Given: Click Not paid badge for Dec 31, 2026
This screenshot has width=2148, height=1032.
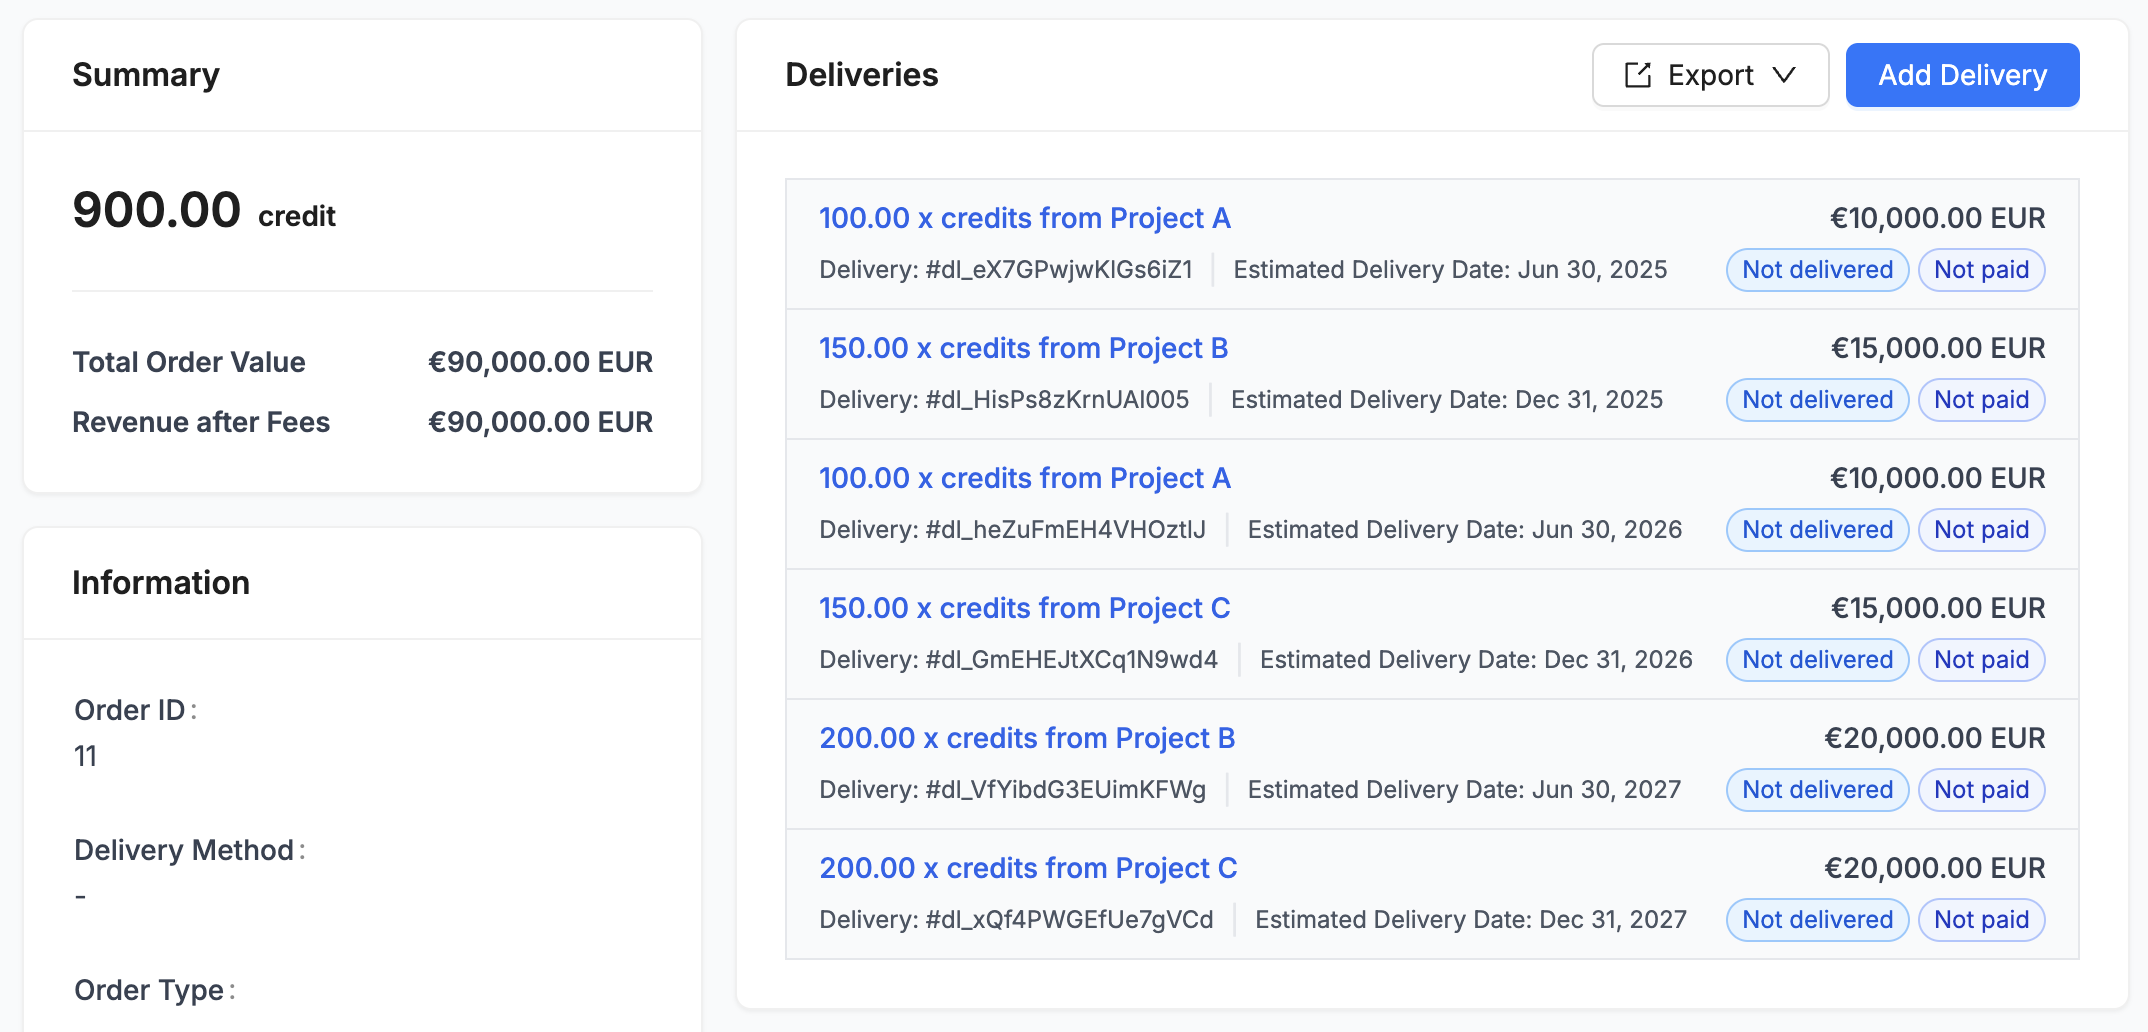Looking at the screenshot, I should 1981,660.
